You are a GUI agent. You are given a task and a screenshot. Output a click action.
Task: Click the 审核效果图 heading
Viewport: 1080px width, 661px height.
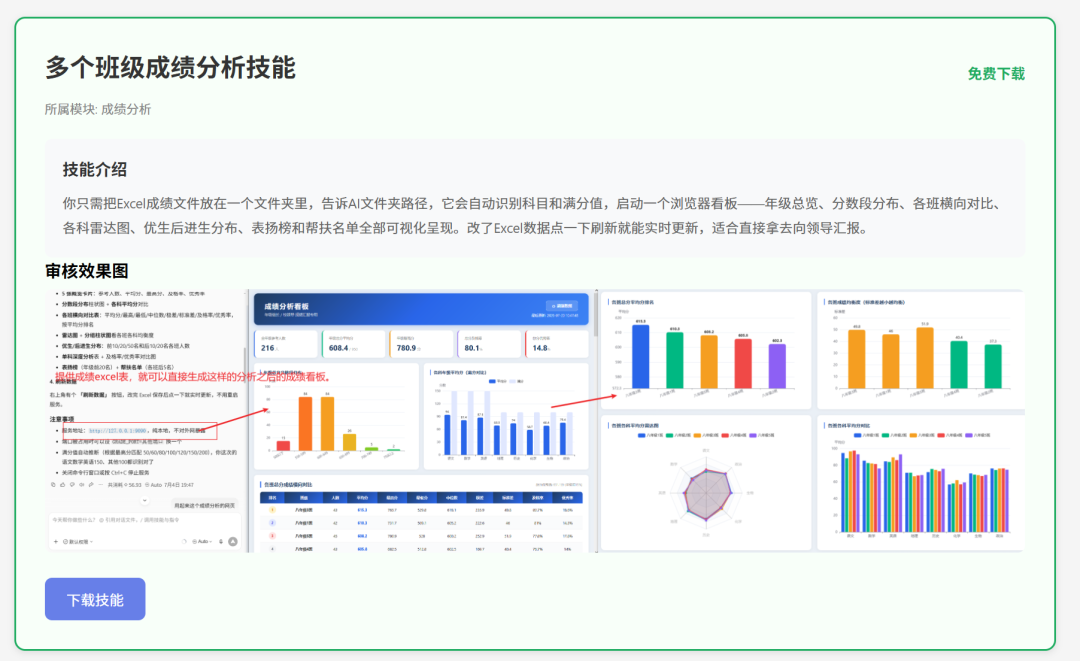click(x=87, y=271)
